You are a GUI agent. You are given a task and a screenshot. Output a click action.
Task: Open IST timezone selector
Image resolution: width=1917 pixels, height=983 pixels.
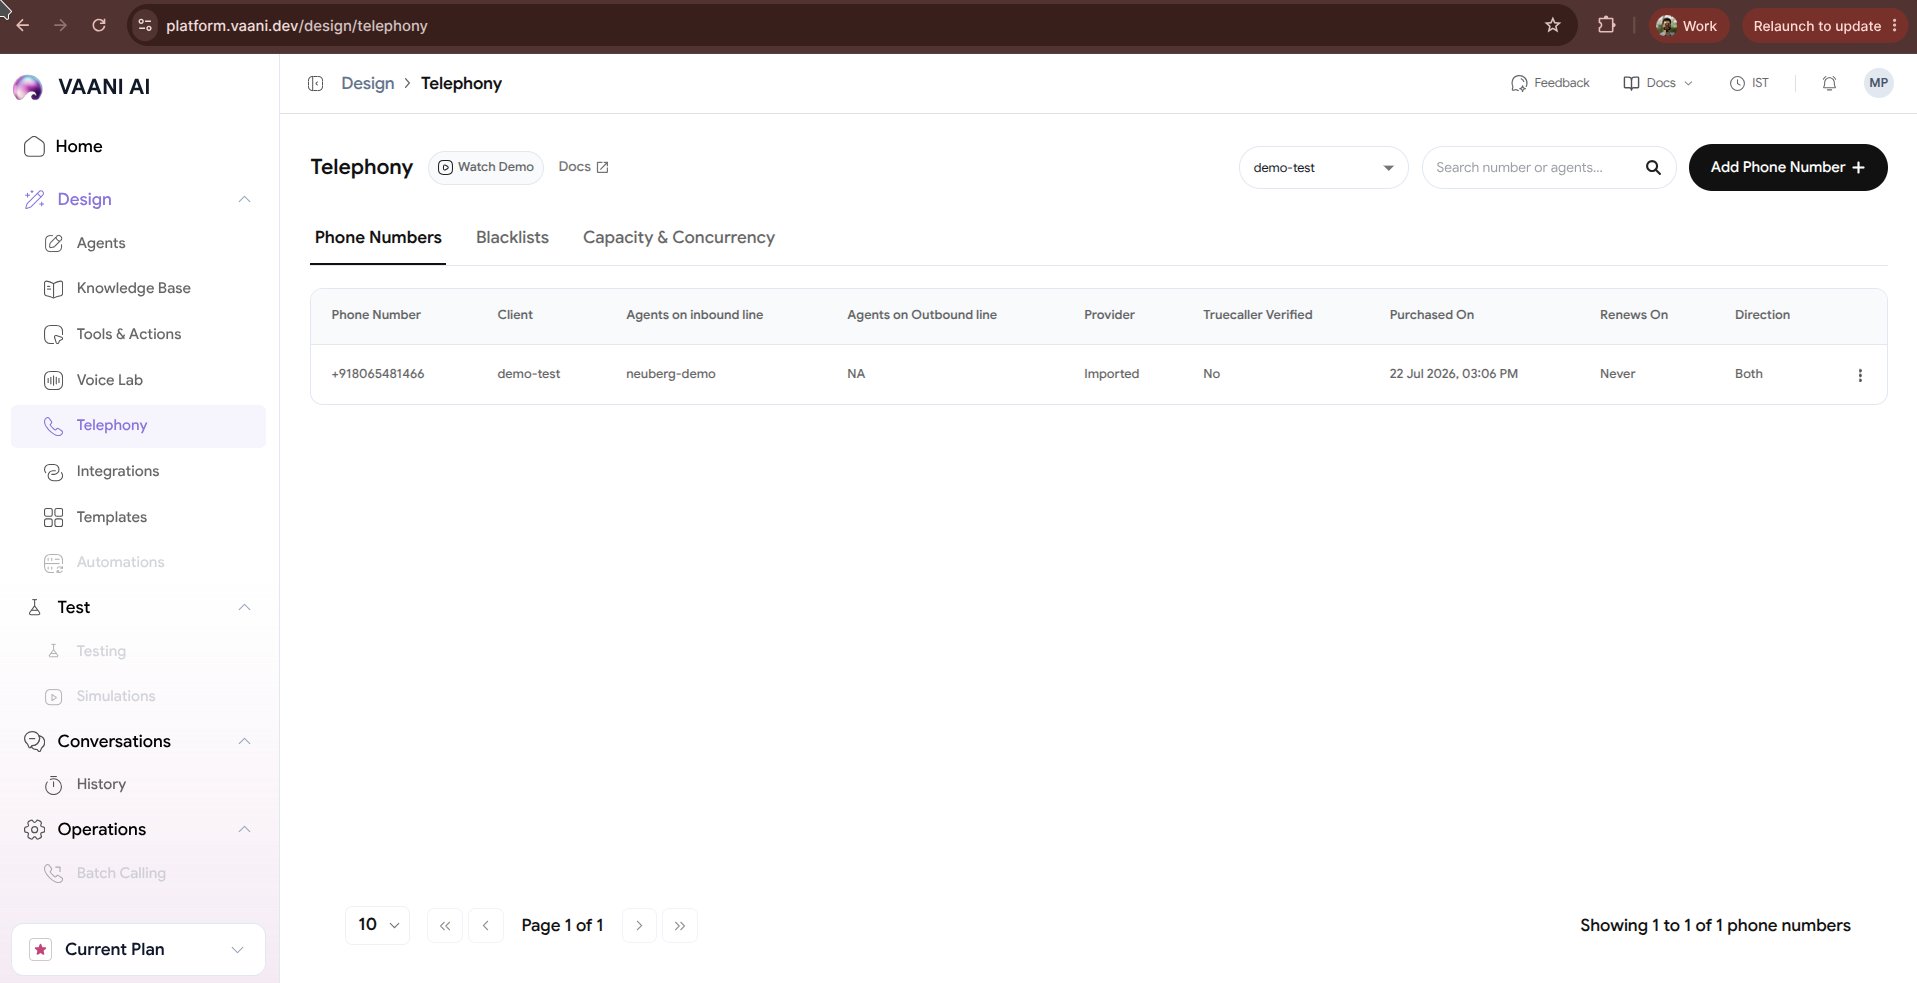(x=1749, y=84)
